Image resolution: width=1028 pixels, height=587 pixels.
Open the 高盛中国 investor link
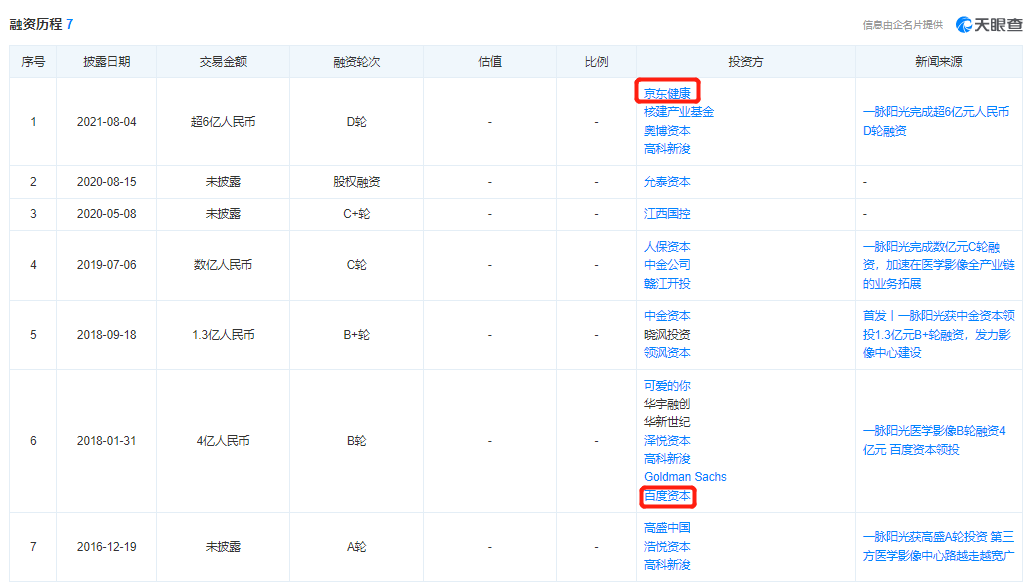667,528
